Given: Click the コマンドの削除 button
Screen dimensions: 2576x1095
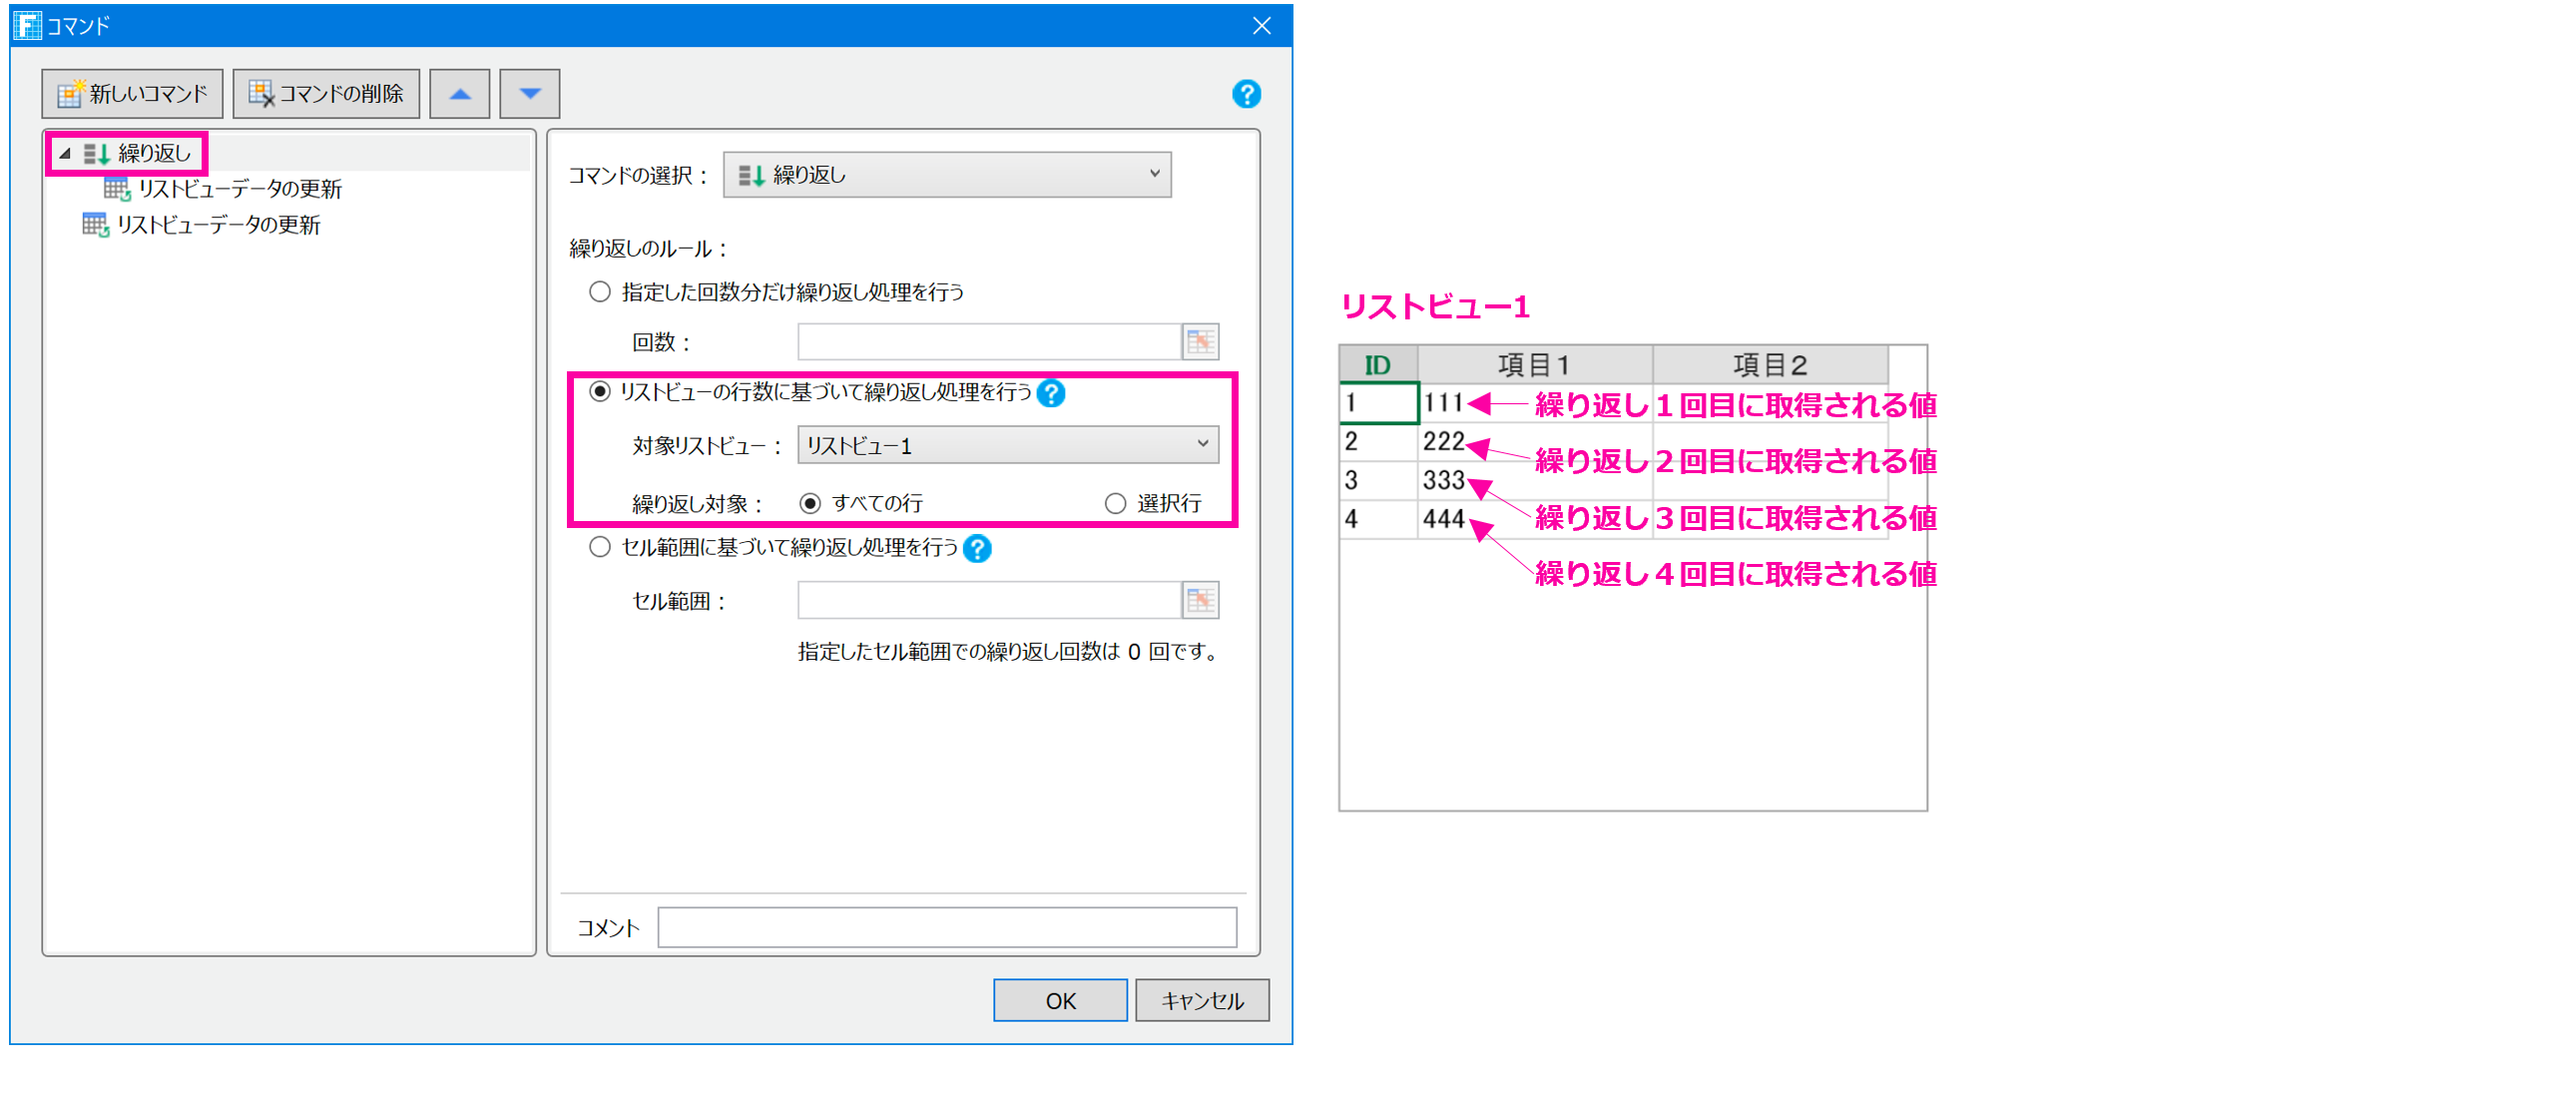Looking at the screenshot, I should (x=326, y=94).
